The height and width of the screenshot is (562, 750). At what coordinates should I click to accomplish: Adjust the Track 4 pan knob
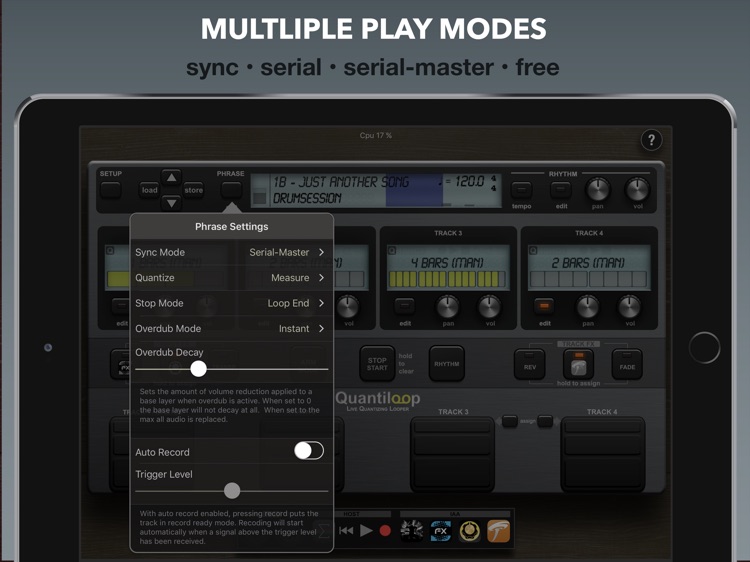click(588, 307)
